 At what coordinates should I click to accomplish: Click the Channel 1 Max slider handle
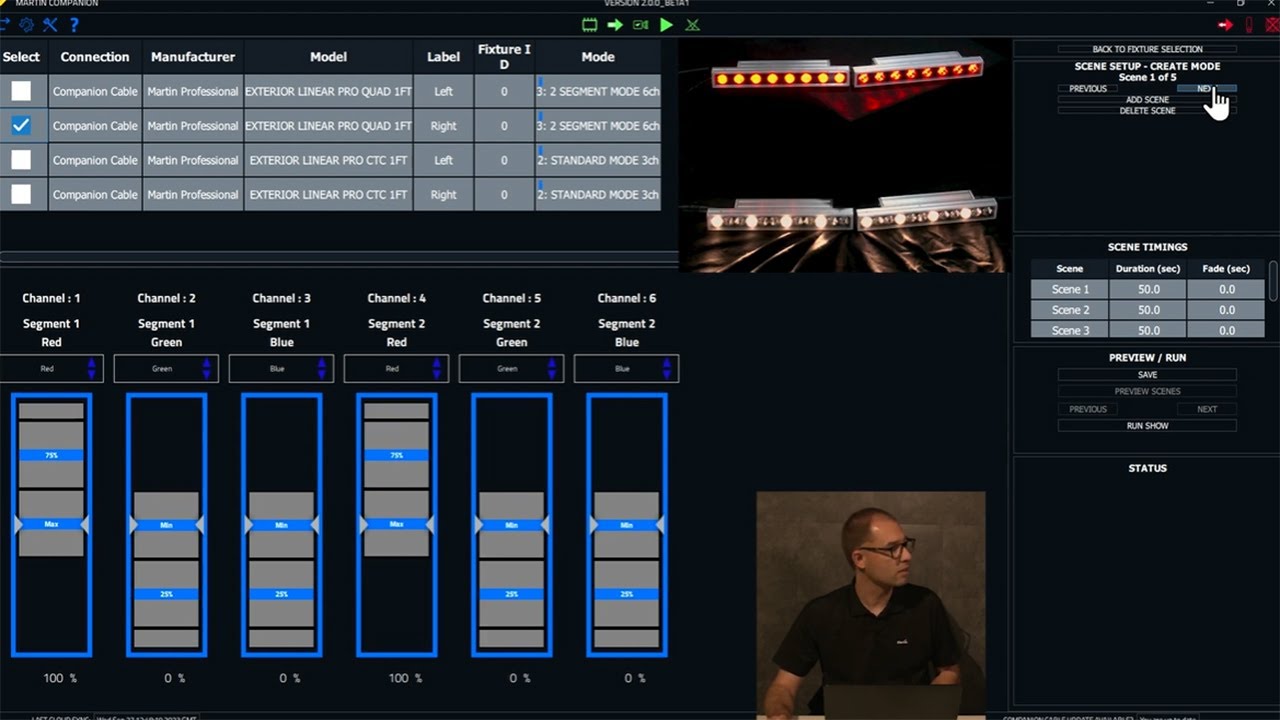click(x=51, y=524)
